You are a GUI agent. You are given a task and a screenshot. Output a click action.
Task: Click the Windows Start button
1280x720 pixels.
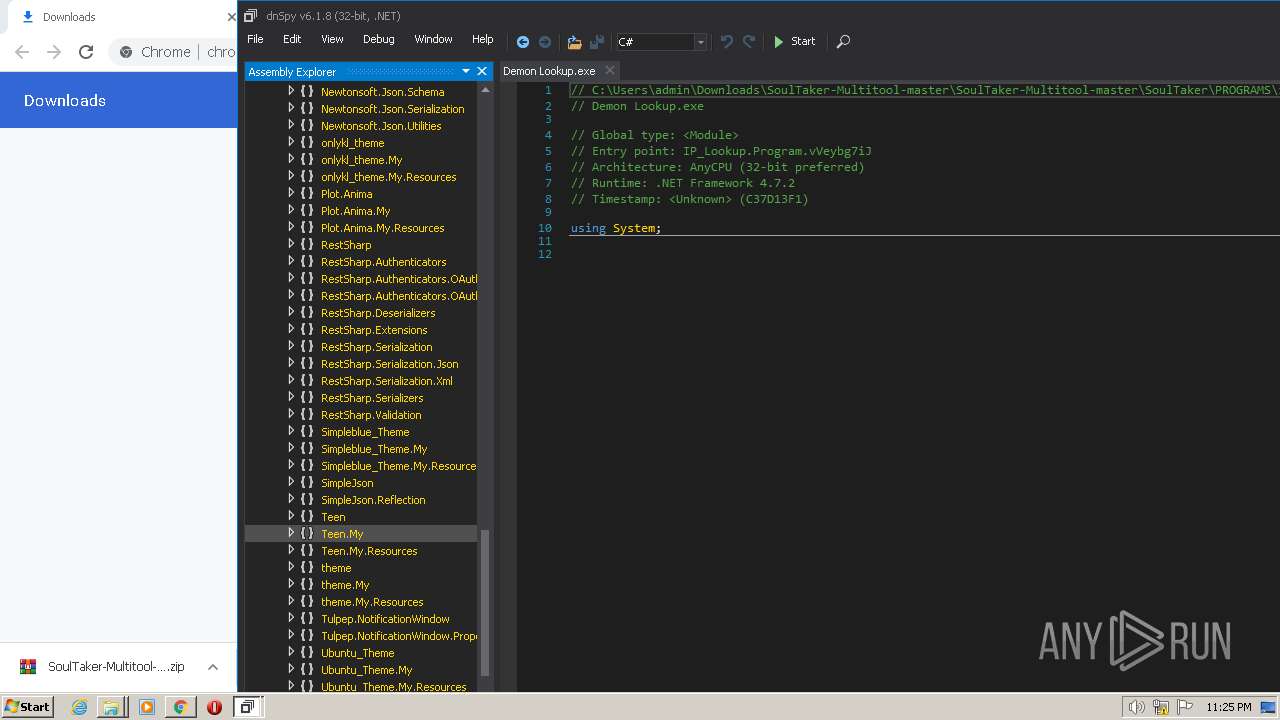pyautogui.click(x=27, y=707)
